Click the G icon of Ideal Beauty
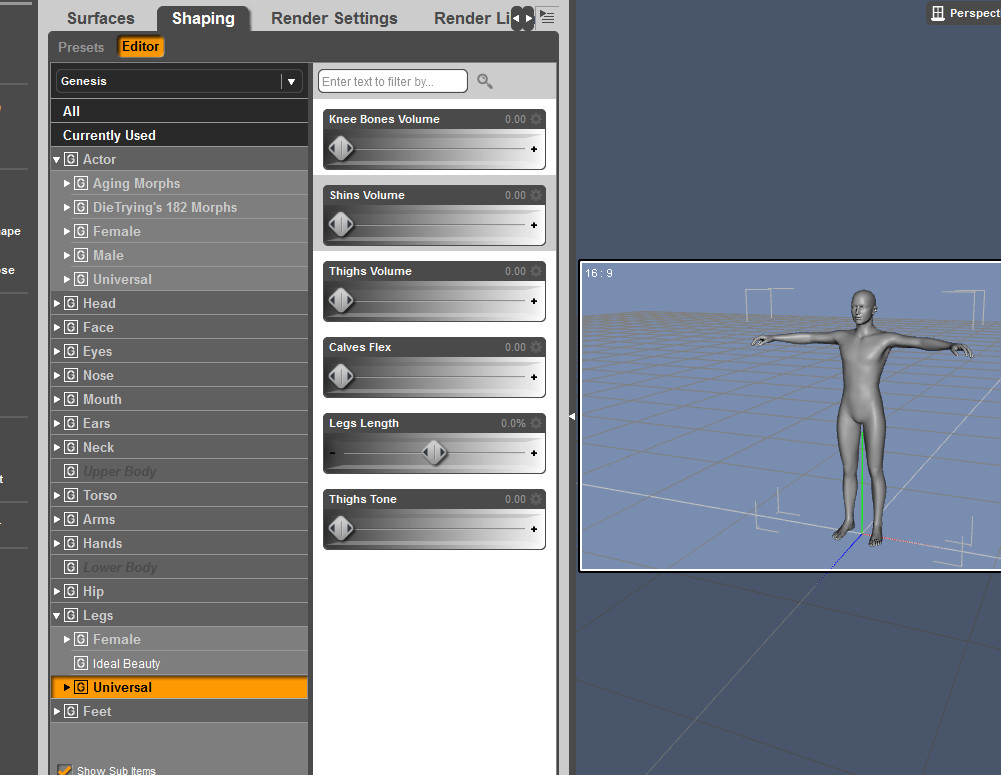 81,663
